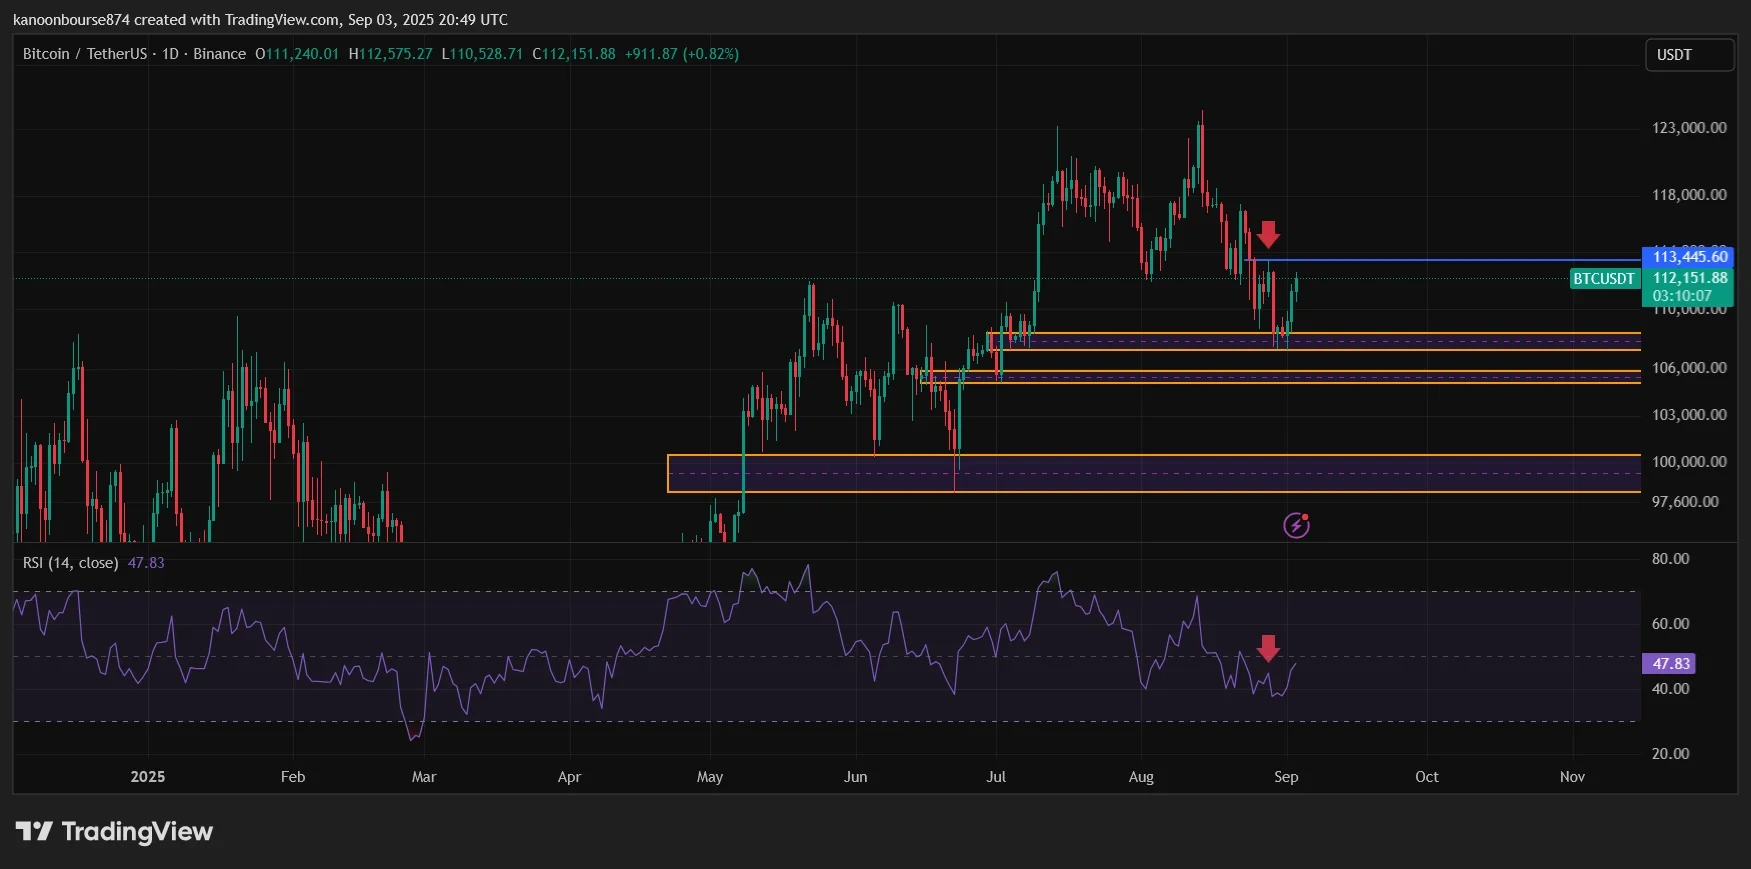Click the purple RSI value label 47.83
The width and height of the screenshot is (1751, 869).
(1670, 664)
